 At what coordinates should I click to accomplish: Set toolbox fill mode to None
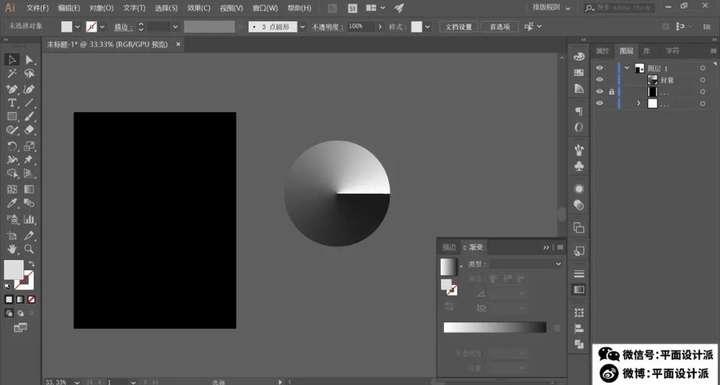[x=31, y=300]
